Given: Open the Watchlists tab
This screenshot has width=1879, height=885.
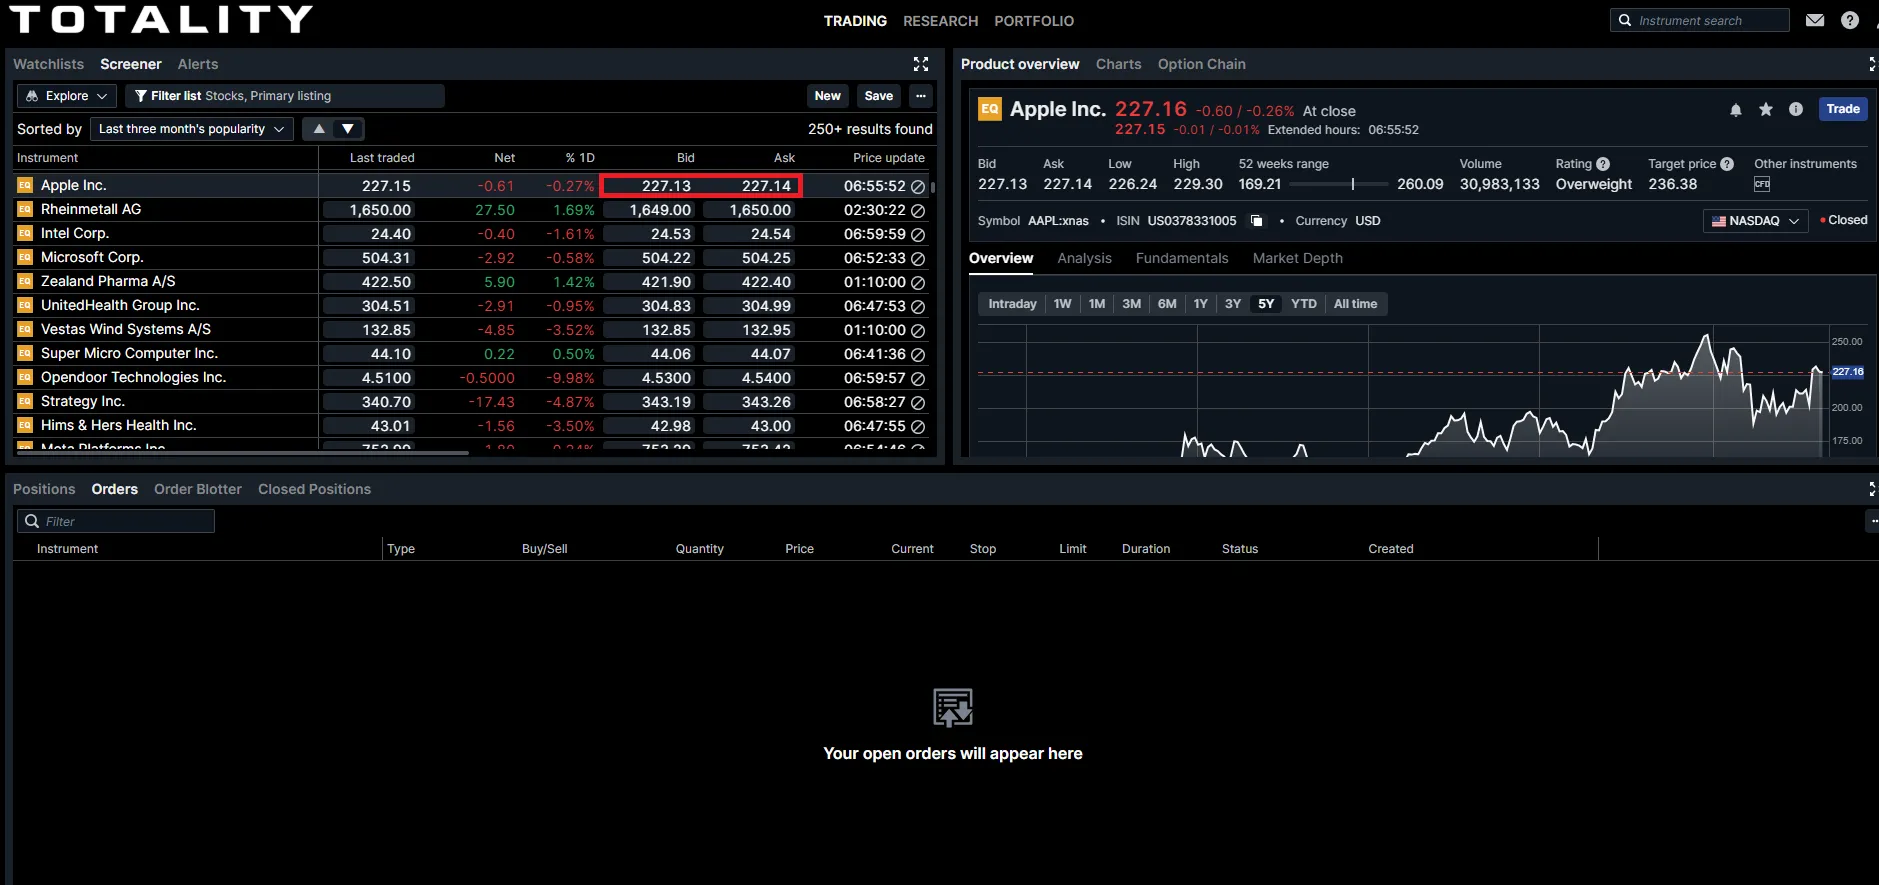Looking at the screenshot, I should click(48, 64).
